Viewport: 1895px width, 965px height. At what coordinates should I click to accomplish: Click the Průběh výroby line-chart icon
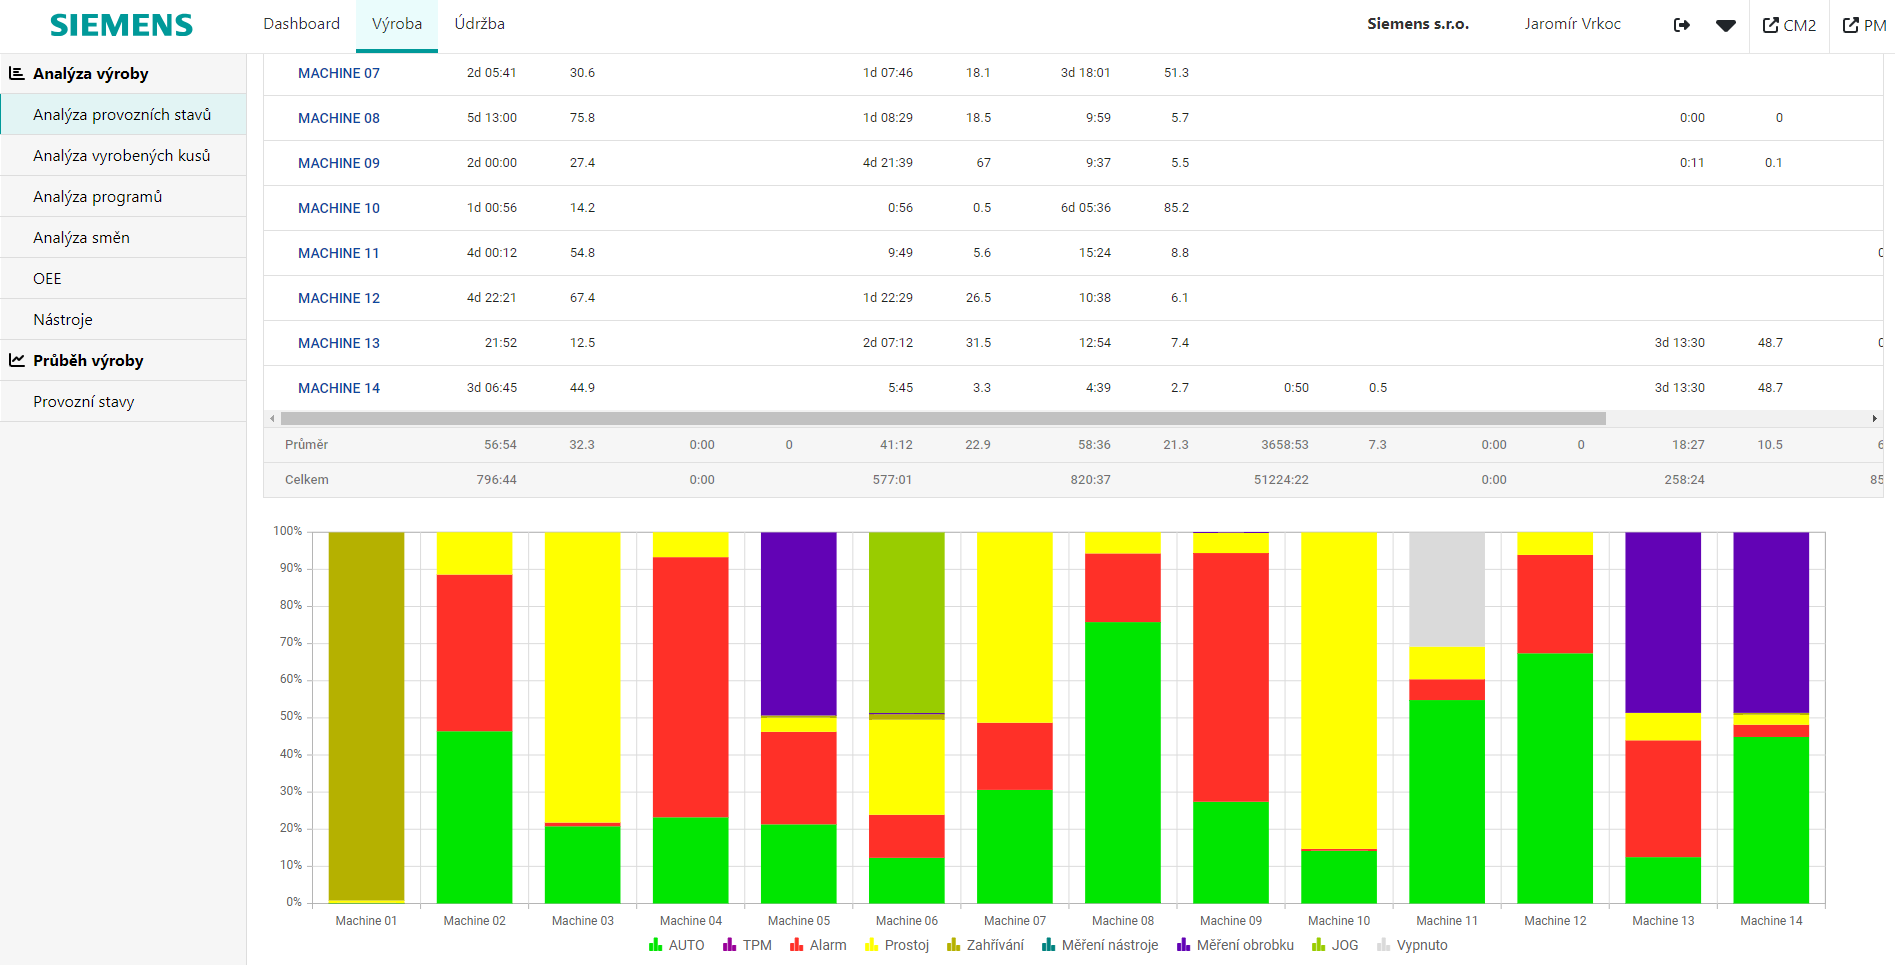[x=17, y=360]
